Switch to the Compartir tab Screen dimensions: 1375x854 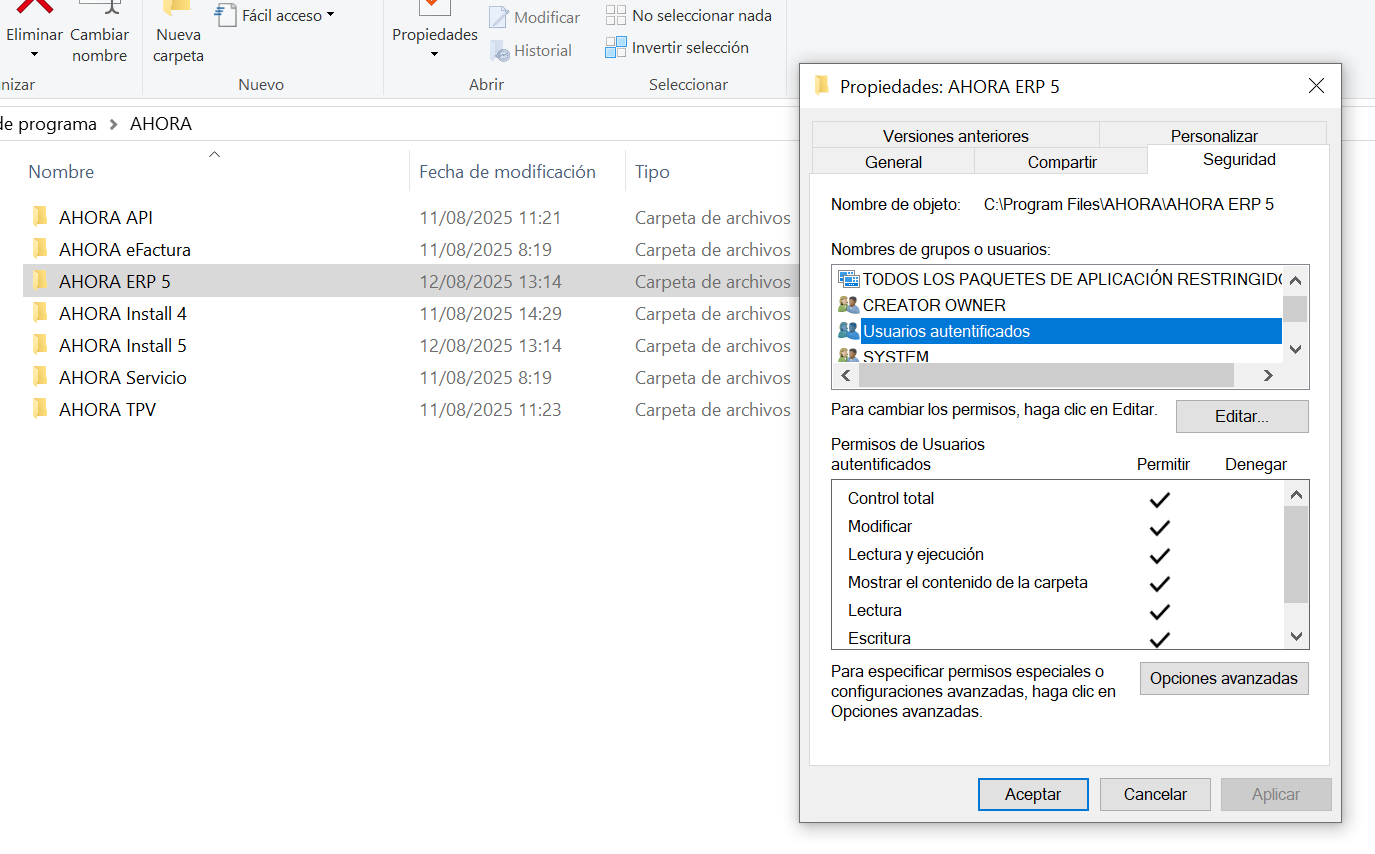pyautogui.click(x=1062, y=161)
